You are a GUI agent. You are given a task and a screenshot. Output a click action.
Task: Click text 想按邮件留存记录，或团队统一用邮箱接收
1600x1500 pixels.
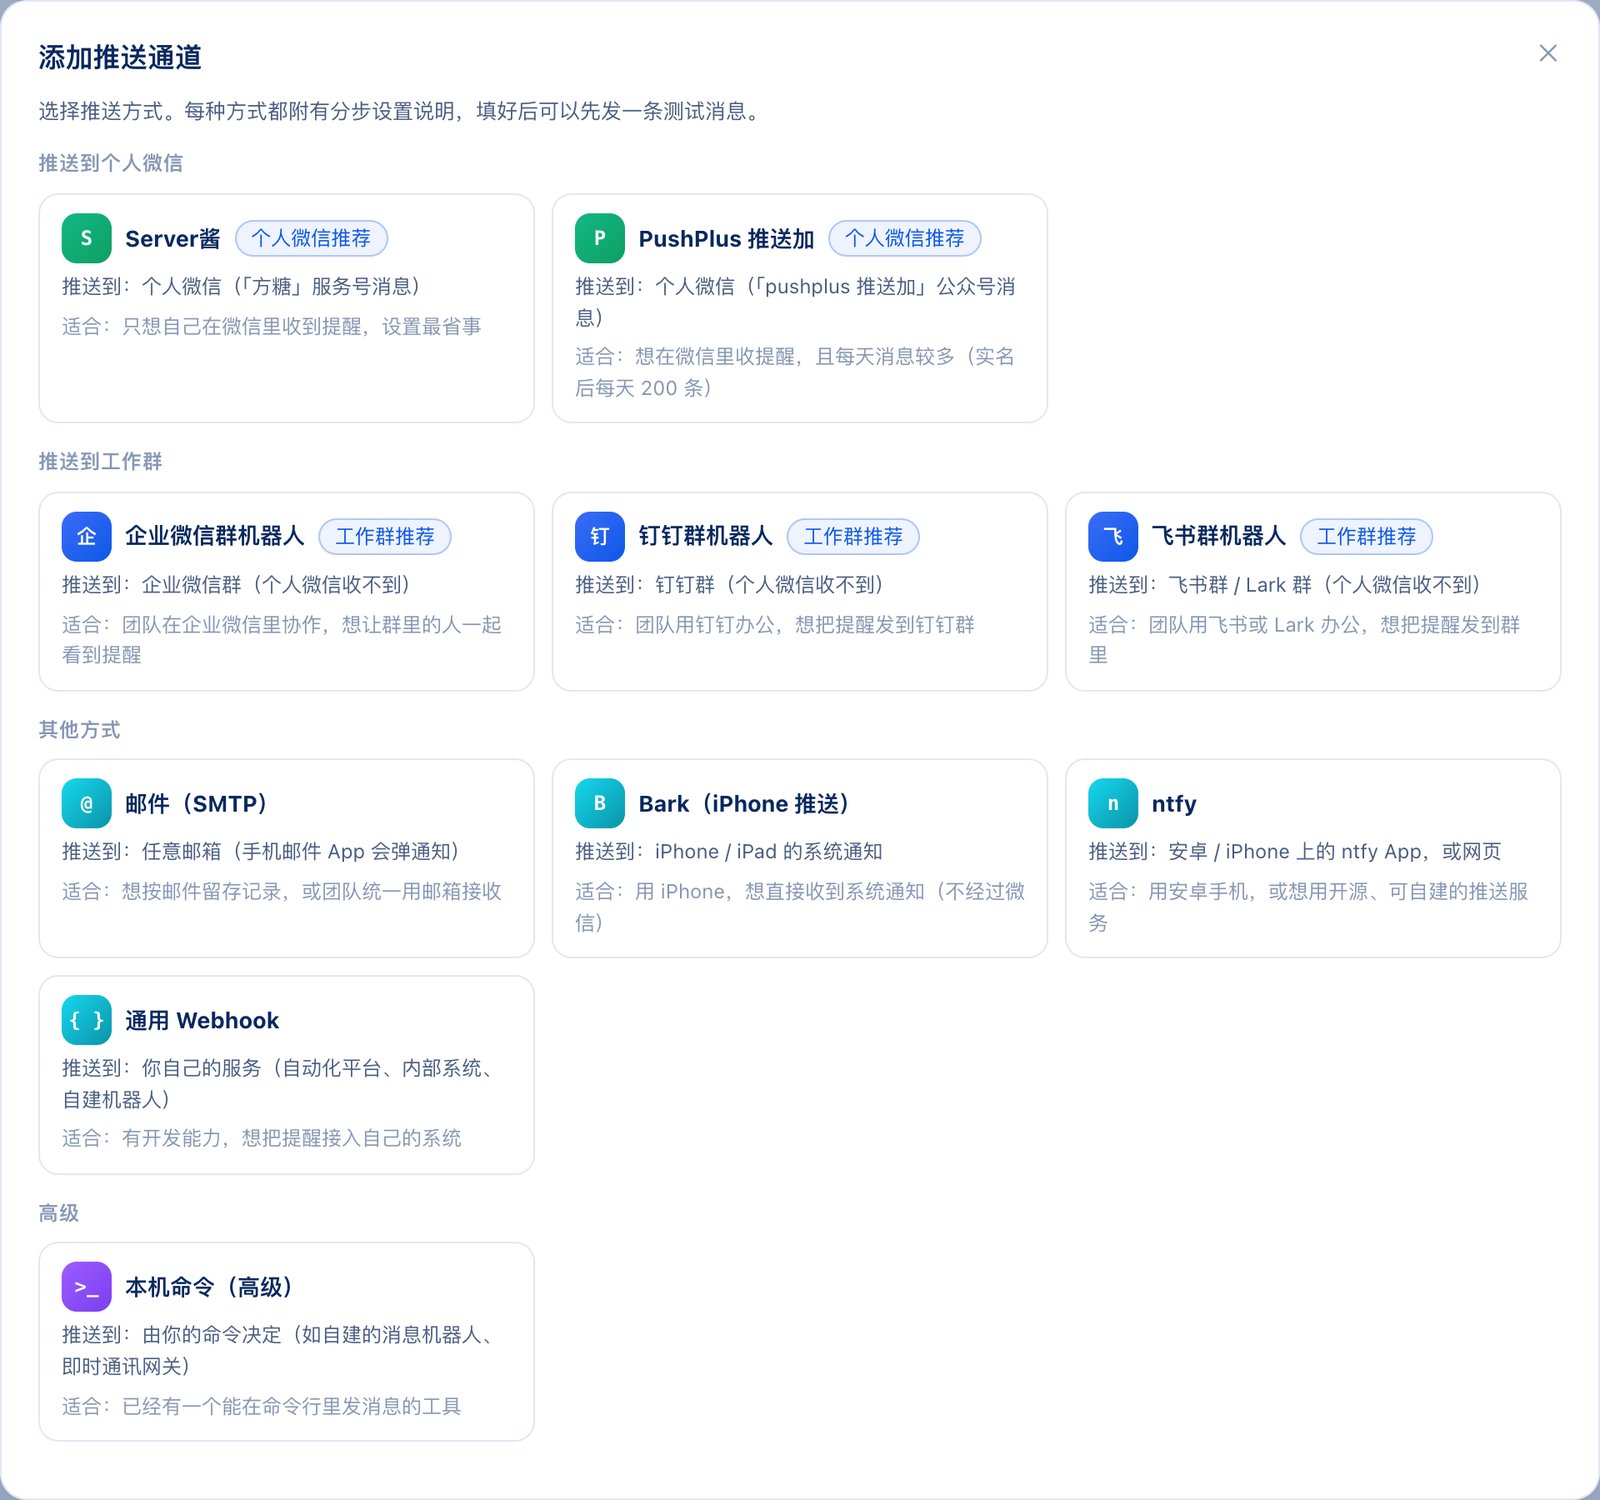311,891
